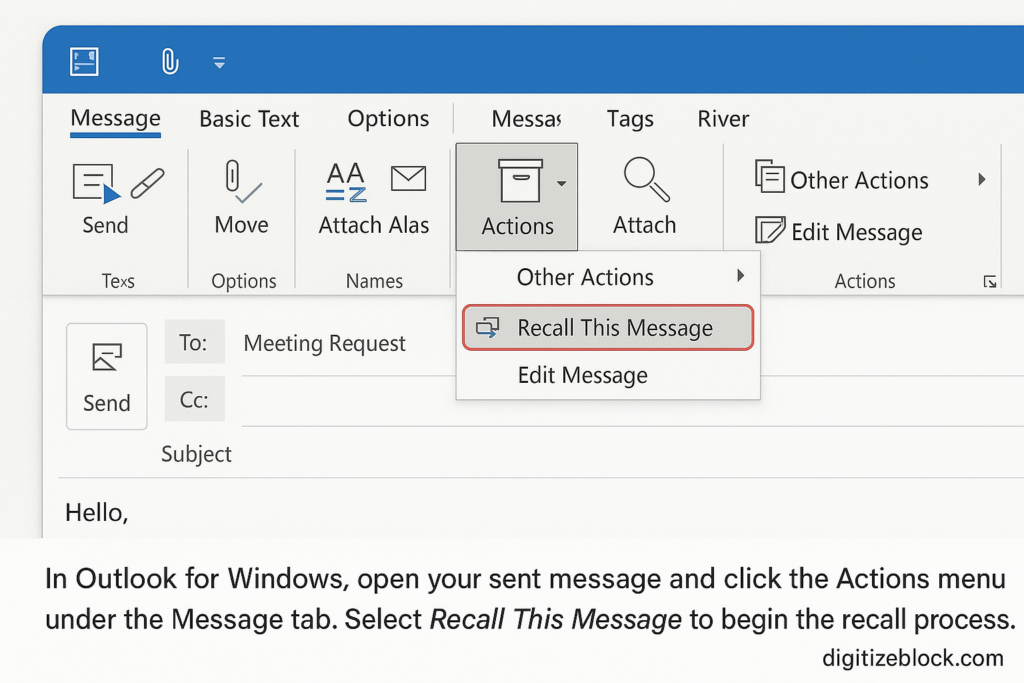Click the Options group label under Move

[x=244, y=281]
